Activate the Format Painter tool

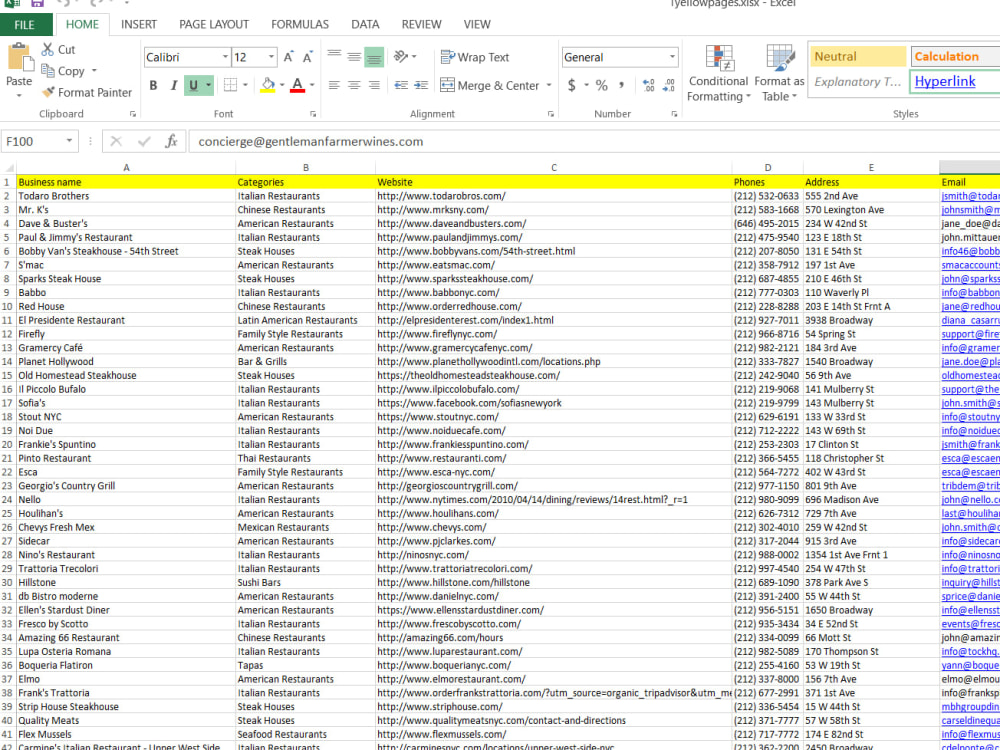87,92
